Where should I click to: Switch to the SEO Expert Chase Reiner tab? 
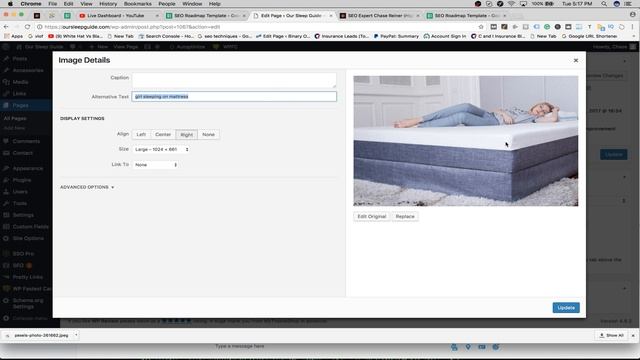(380, 16)
